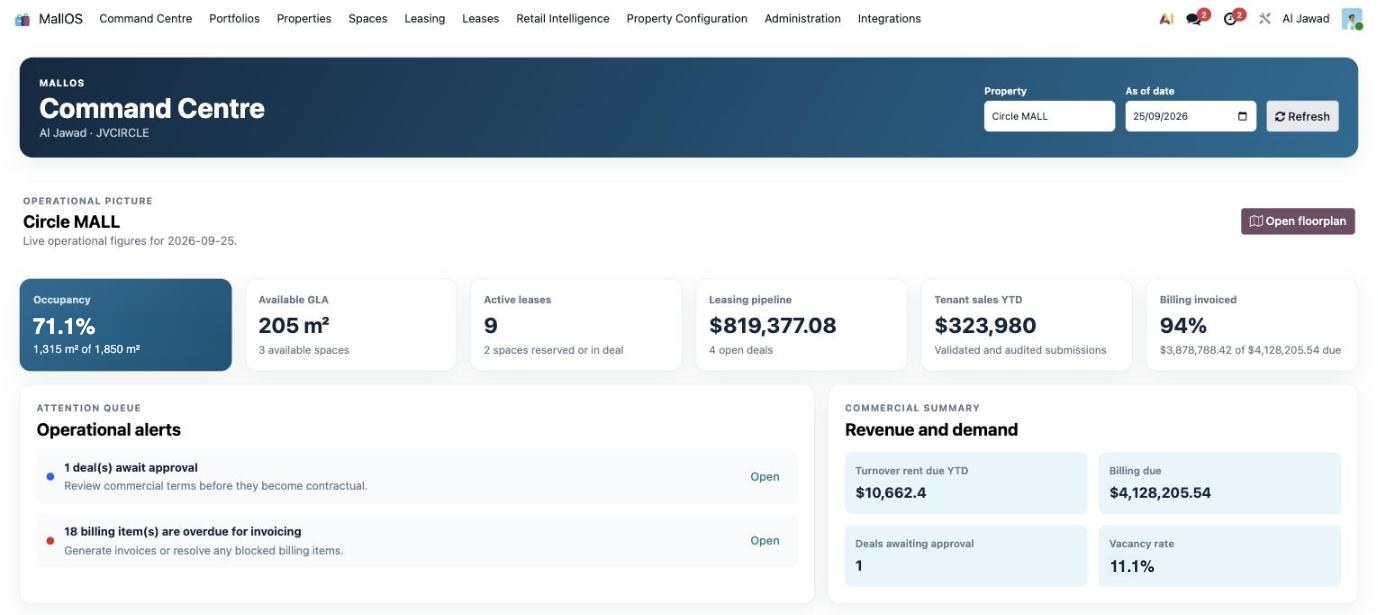This screenshot has height=615, width=1378.
Task: Go to the Integrations menu
Action: (x=890, y=19)
